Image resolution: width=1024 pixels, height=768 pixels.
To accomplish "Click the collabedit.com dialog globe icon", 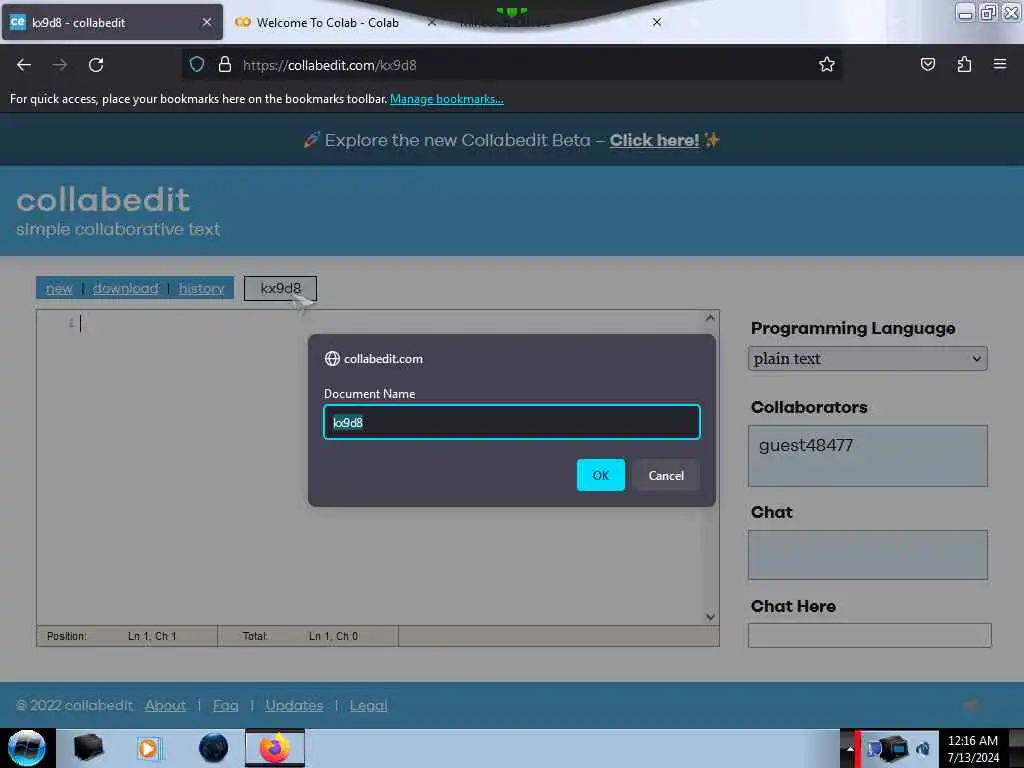I will (332, 359).
